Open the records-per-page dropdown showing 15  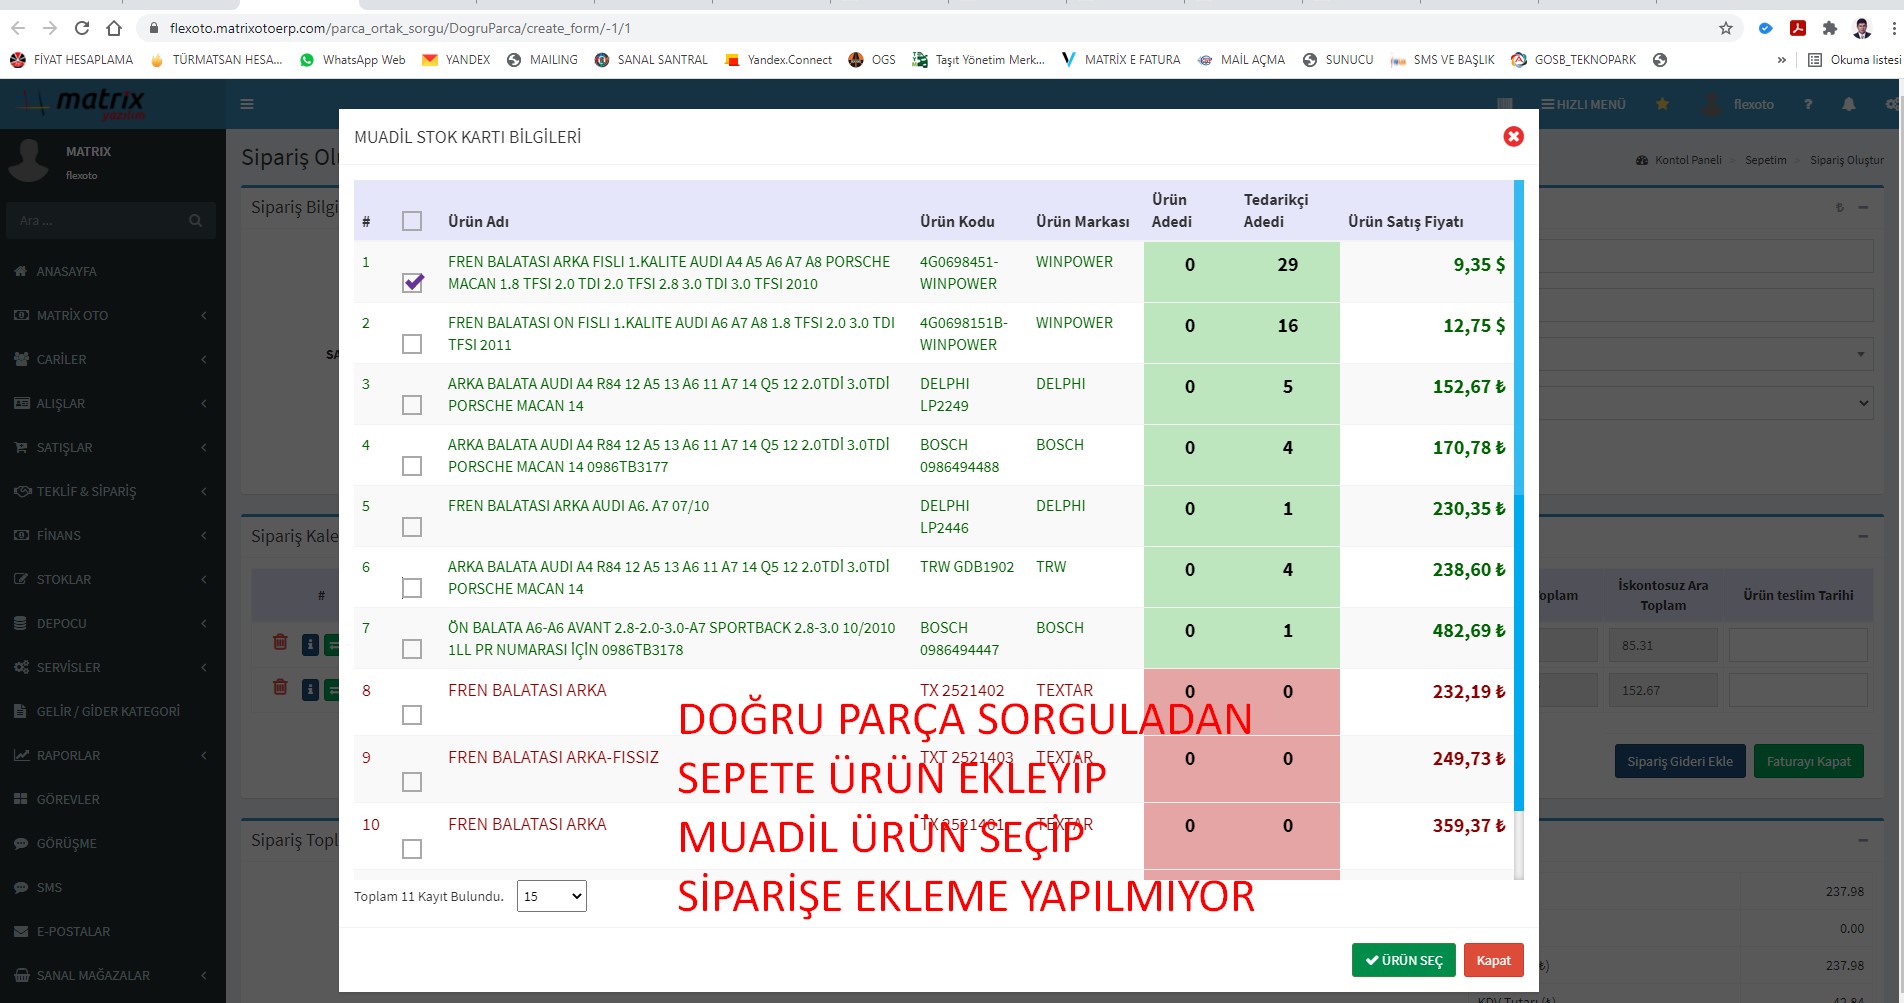coord(551,896)
